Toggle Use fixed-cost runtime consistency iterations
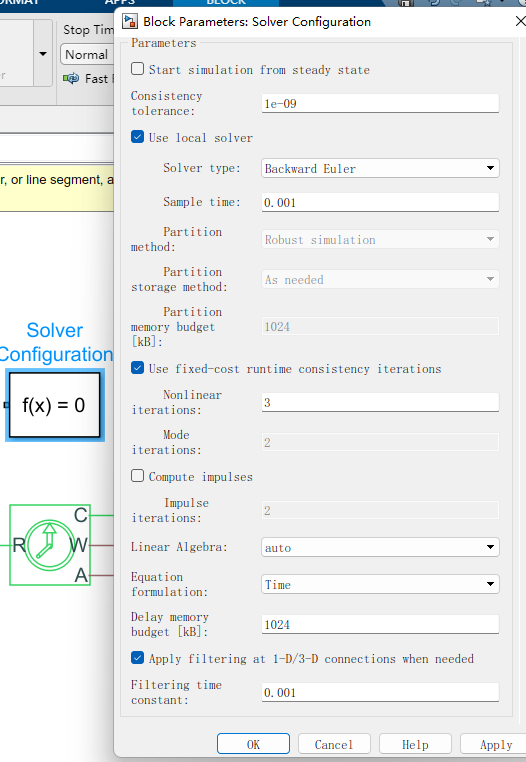This screenshot has height=762, width=526. click(x=138, y=368)
